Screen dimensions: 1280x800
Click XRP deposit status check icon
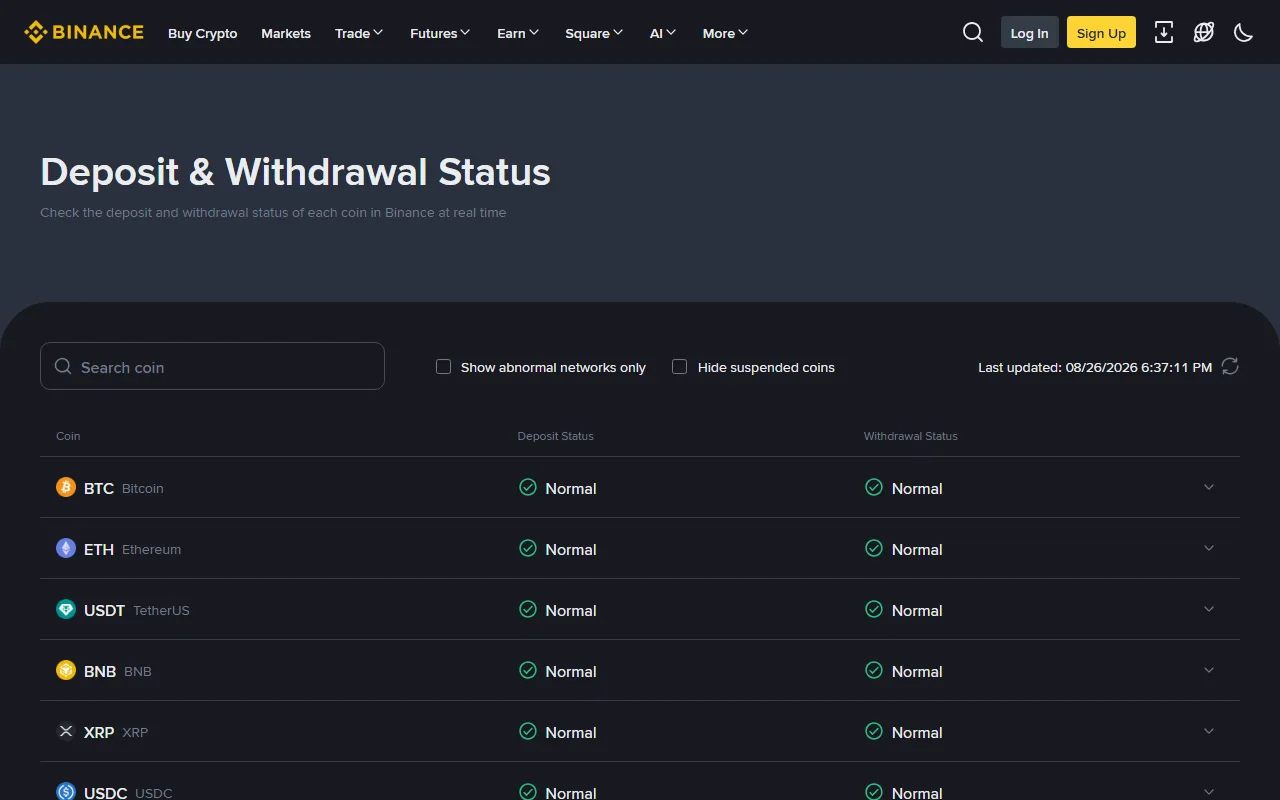pyautogui.click(x=528, y=732)
